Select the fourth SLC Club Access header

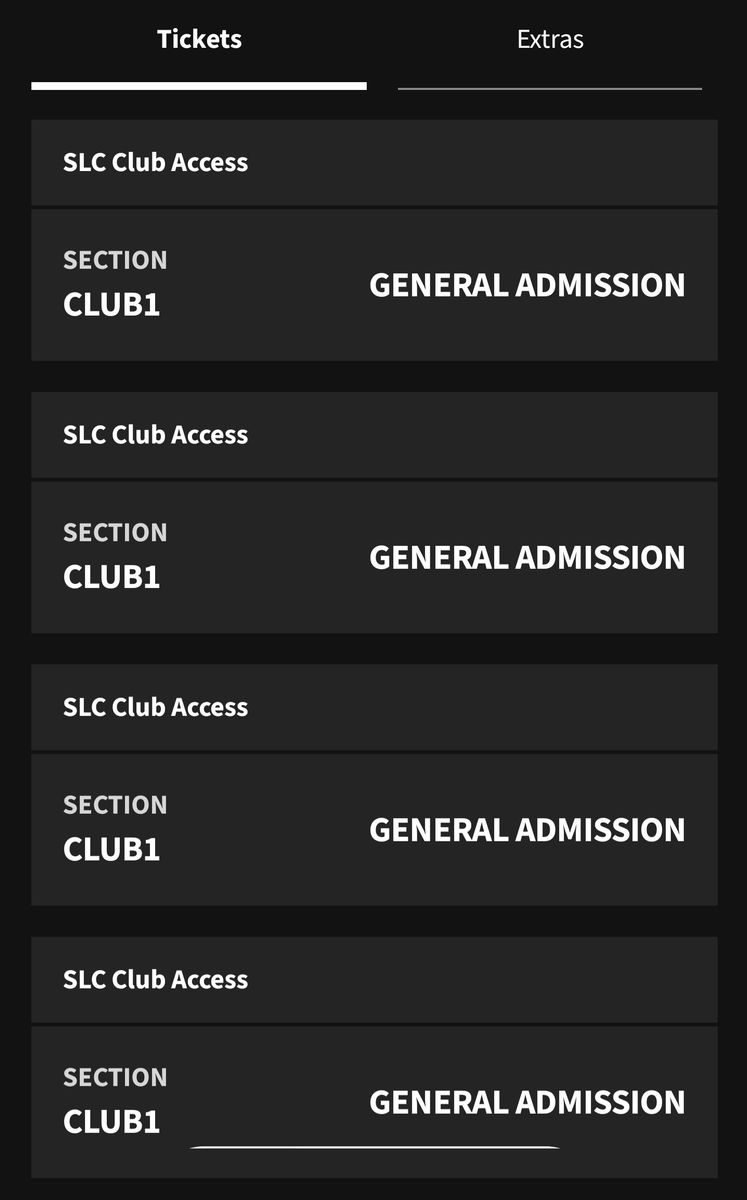pos(374,980)
